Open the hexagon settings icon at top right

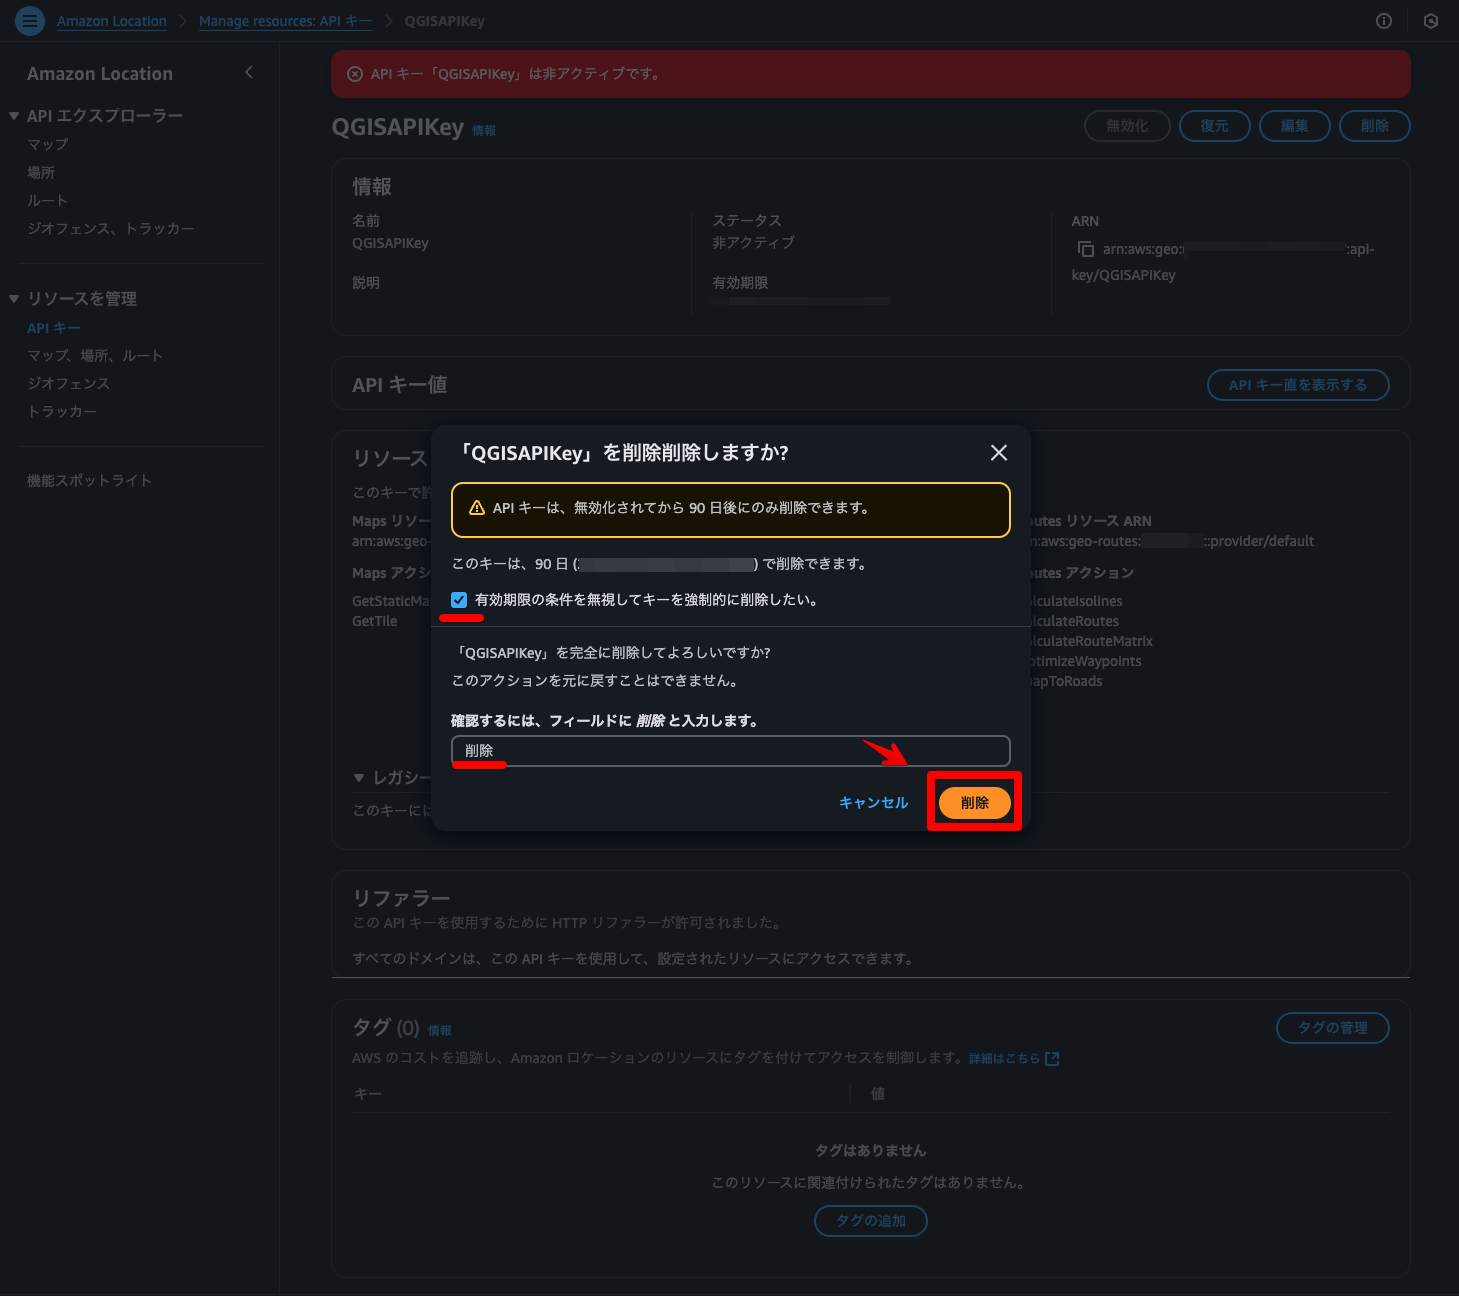1431,21
